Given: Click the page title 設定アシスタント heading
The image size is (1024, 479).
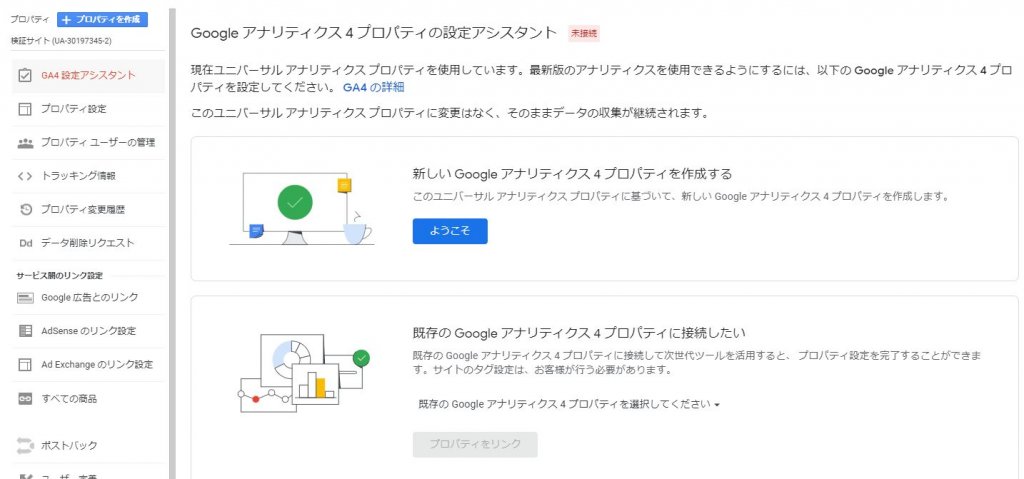Looking at the screenshot, I should click(374, 33).
